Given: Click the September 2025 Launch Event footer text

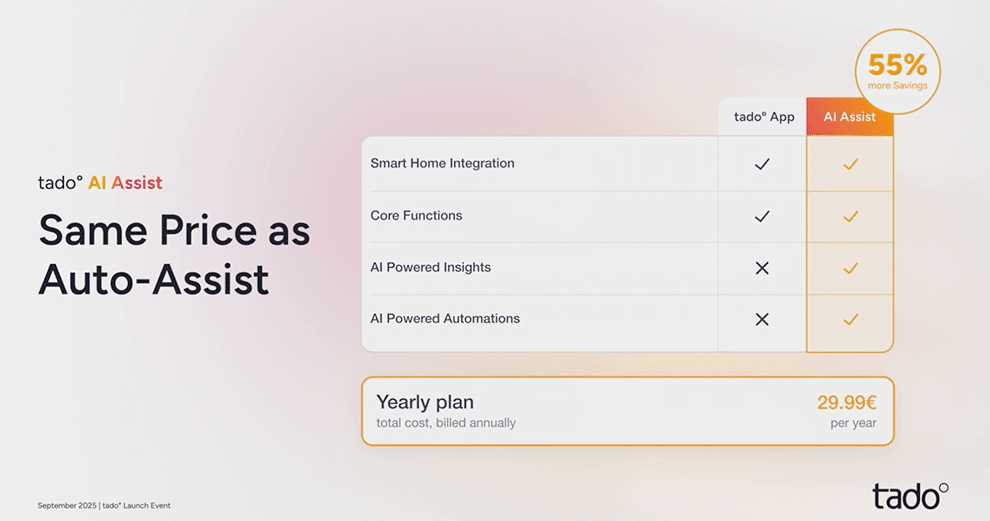Looking at the screenshot, I should [x=104, y=505].
